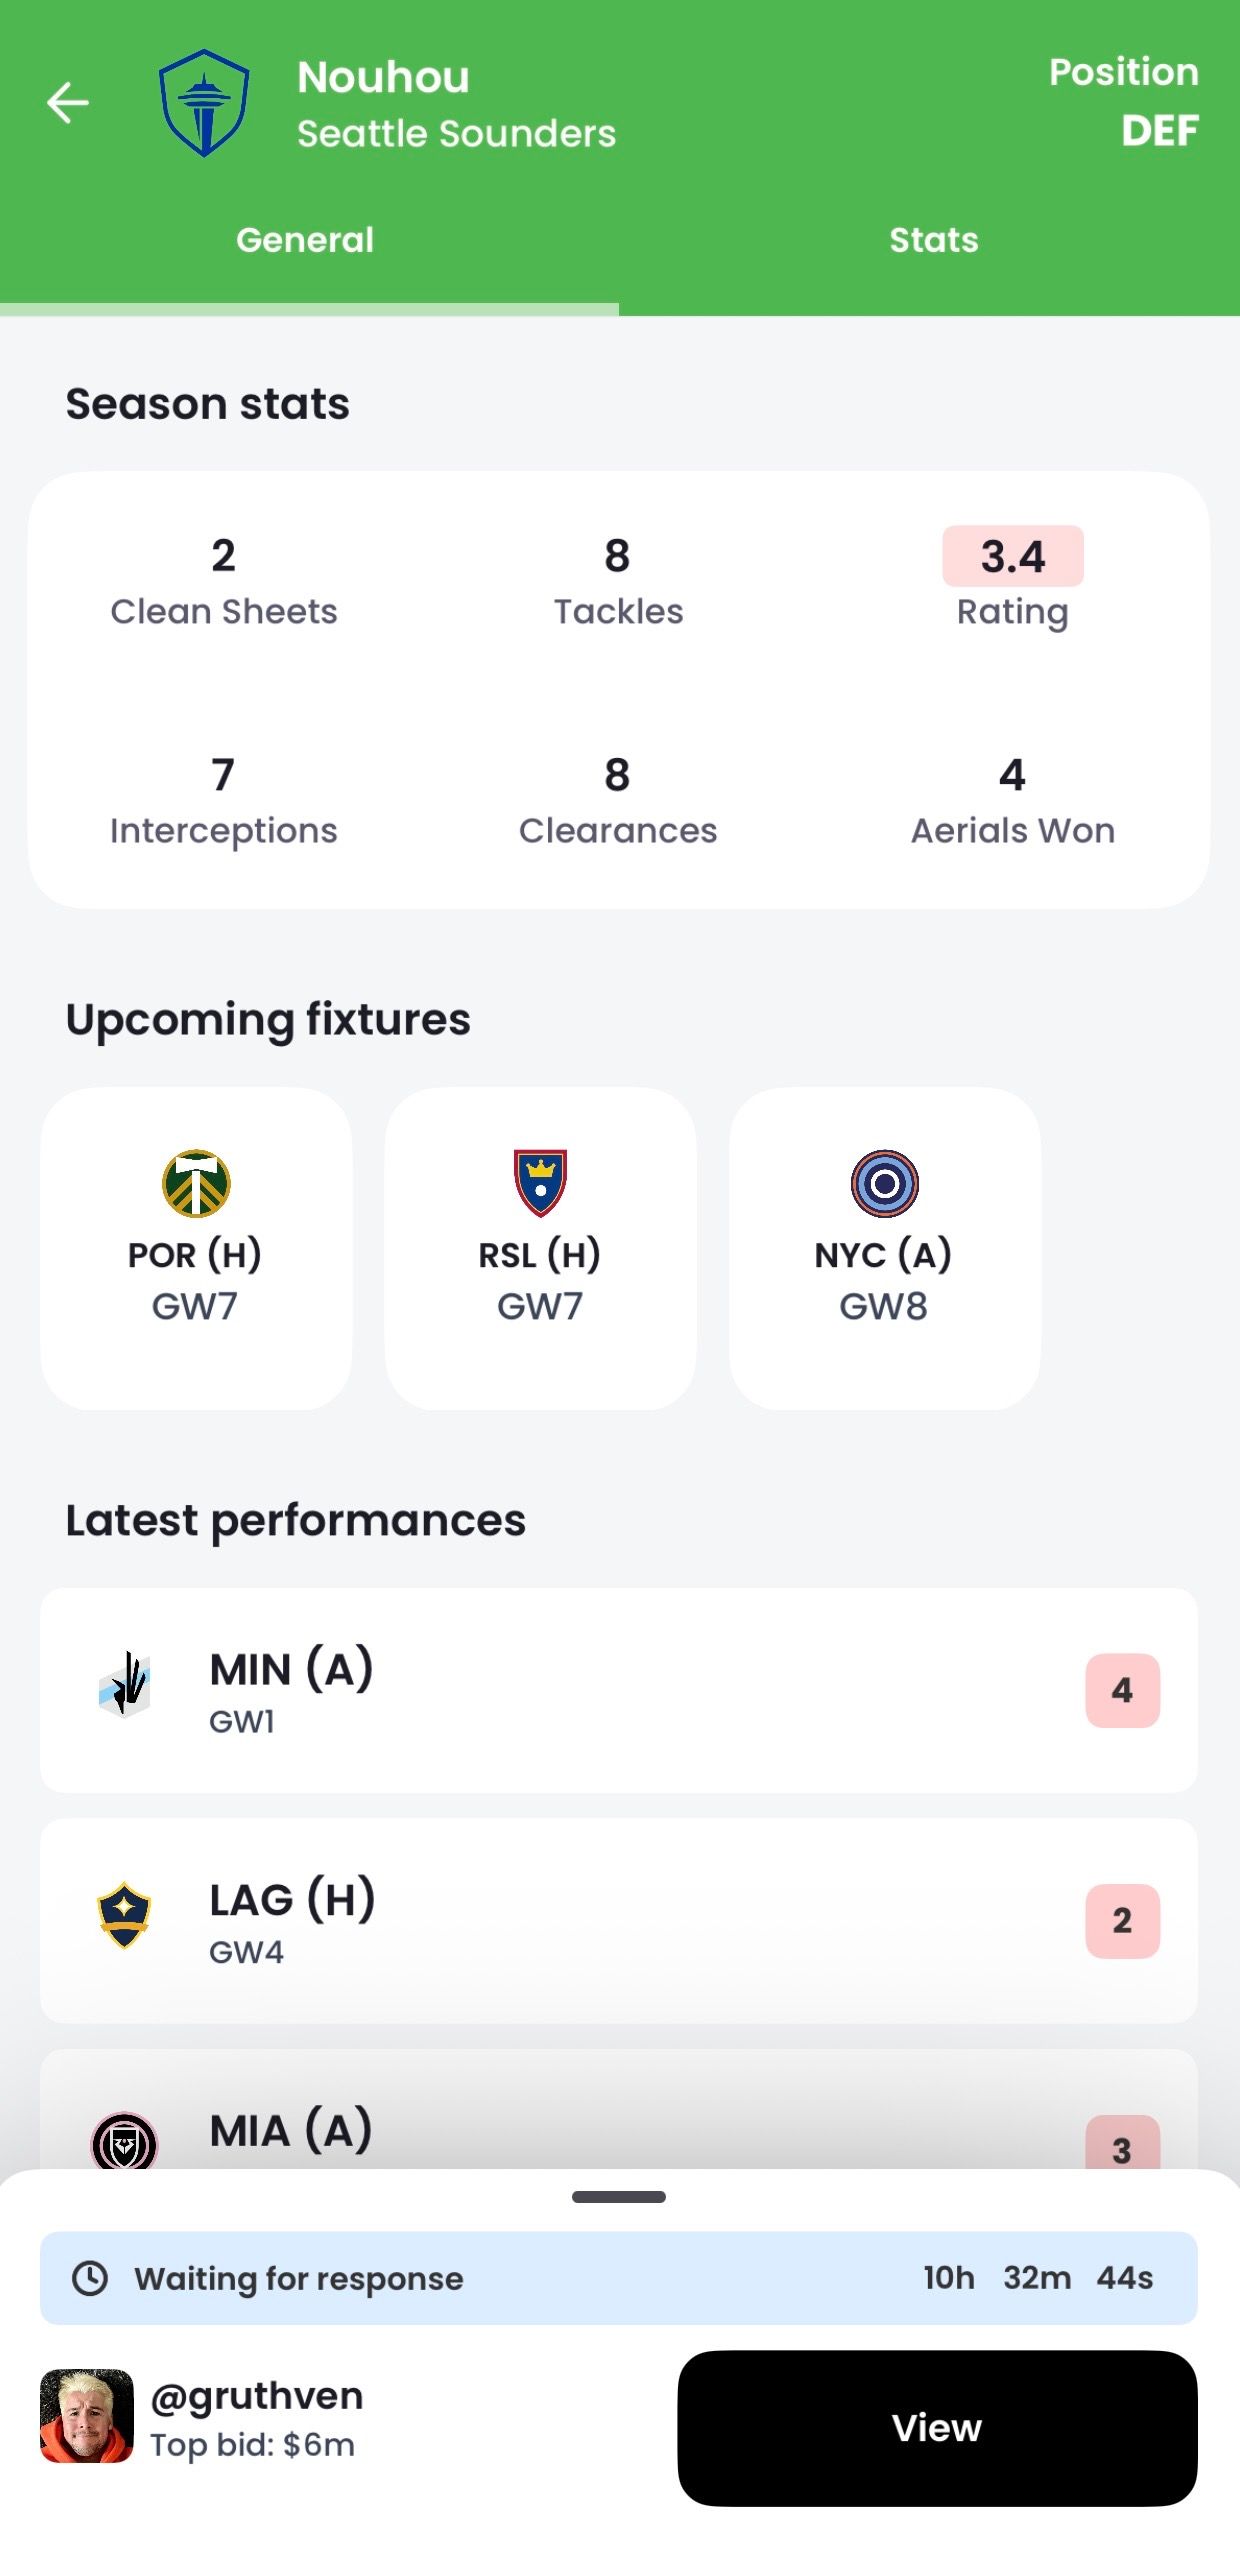1240x2563 pixels.
Task: Tap the Inter Miami team logo
Action: coord(124,2142)
